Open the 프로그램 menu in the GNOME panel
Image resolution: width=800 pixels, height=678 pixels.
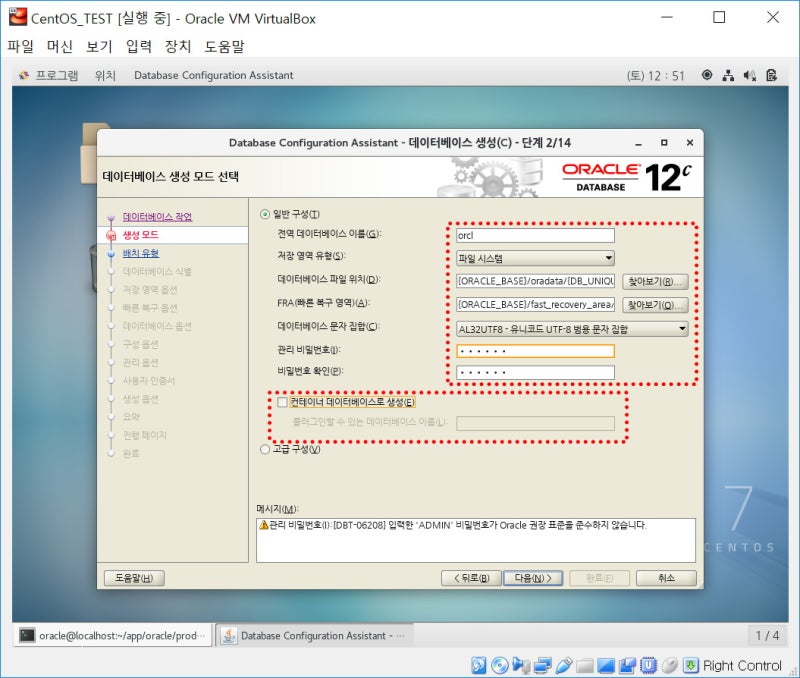click(57, 76)
